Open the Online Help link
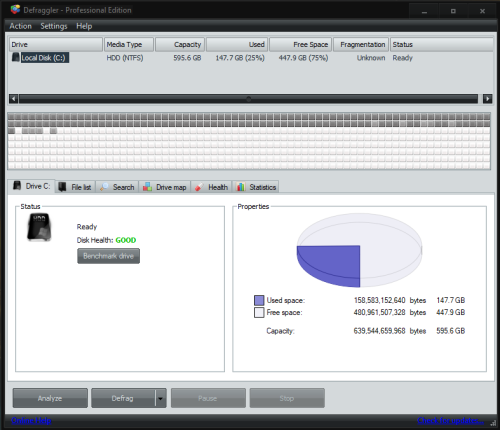The width and height of the screenshot is (500, 430). pos(31,421)
